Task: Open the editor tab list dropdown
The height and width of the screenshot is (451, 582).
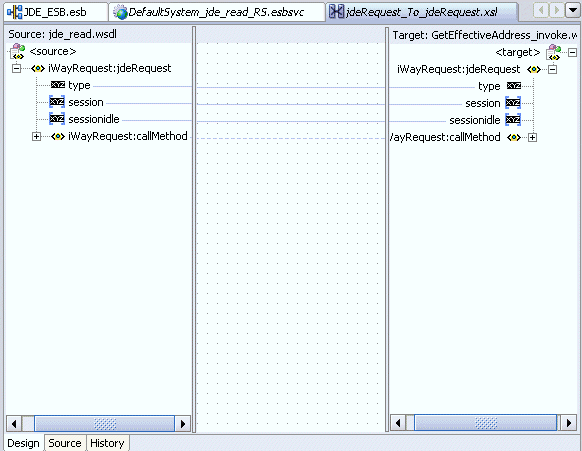Action: click(x=572, y=10)
